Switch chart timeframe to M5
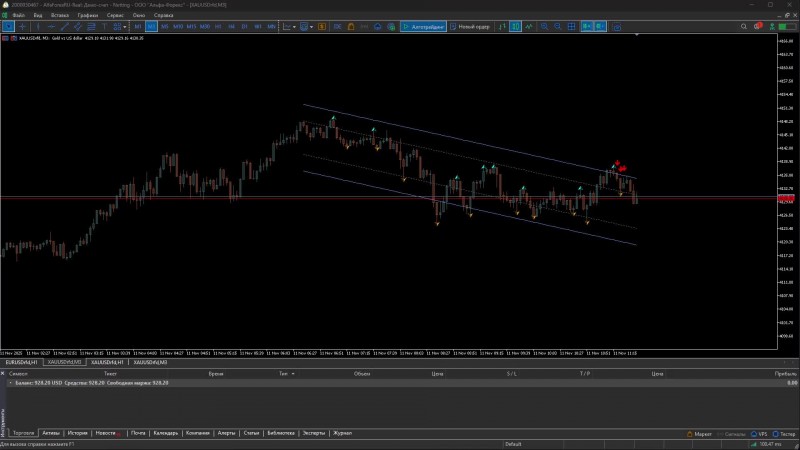The width and height of the screenshot is (800, 450). pyautogui.click(x=164, y=27)
